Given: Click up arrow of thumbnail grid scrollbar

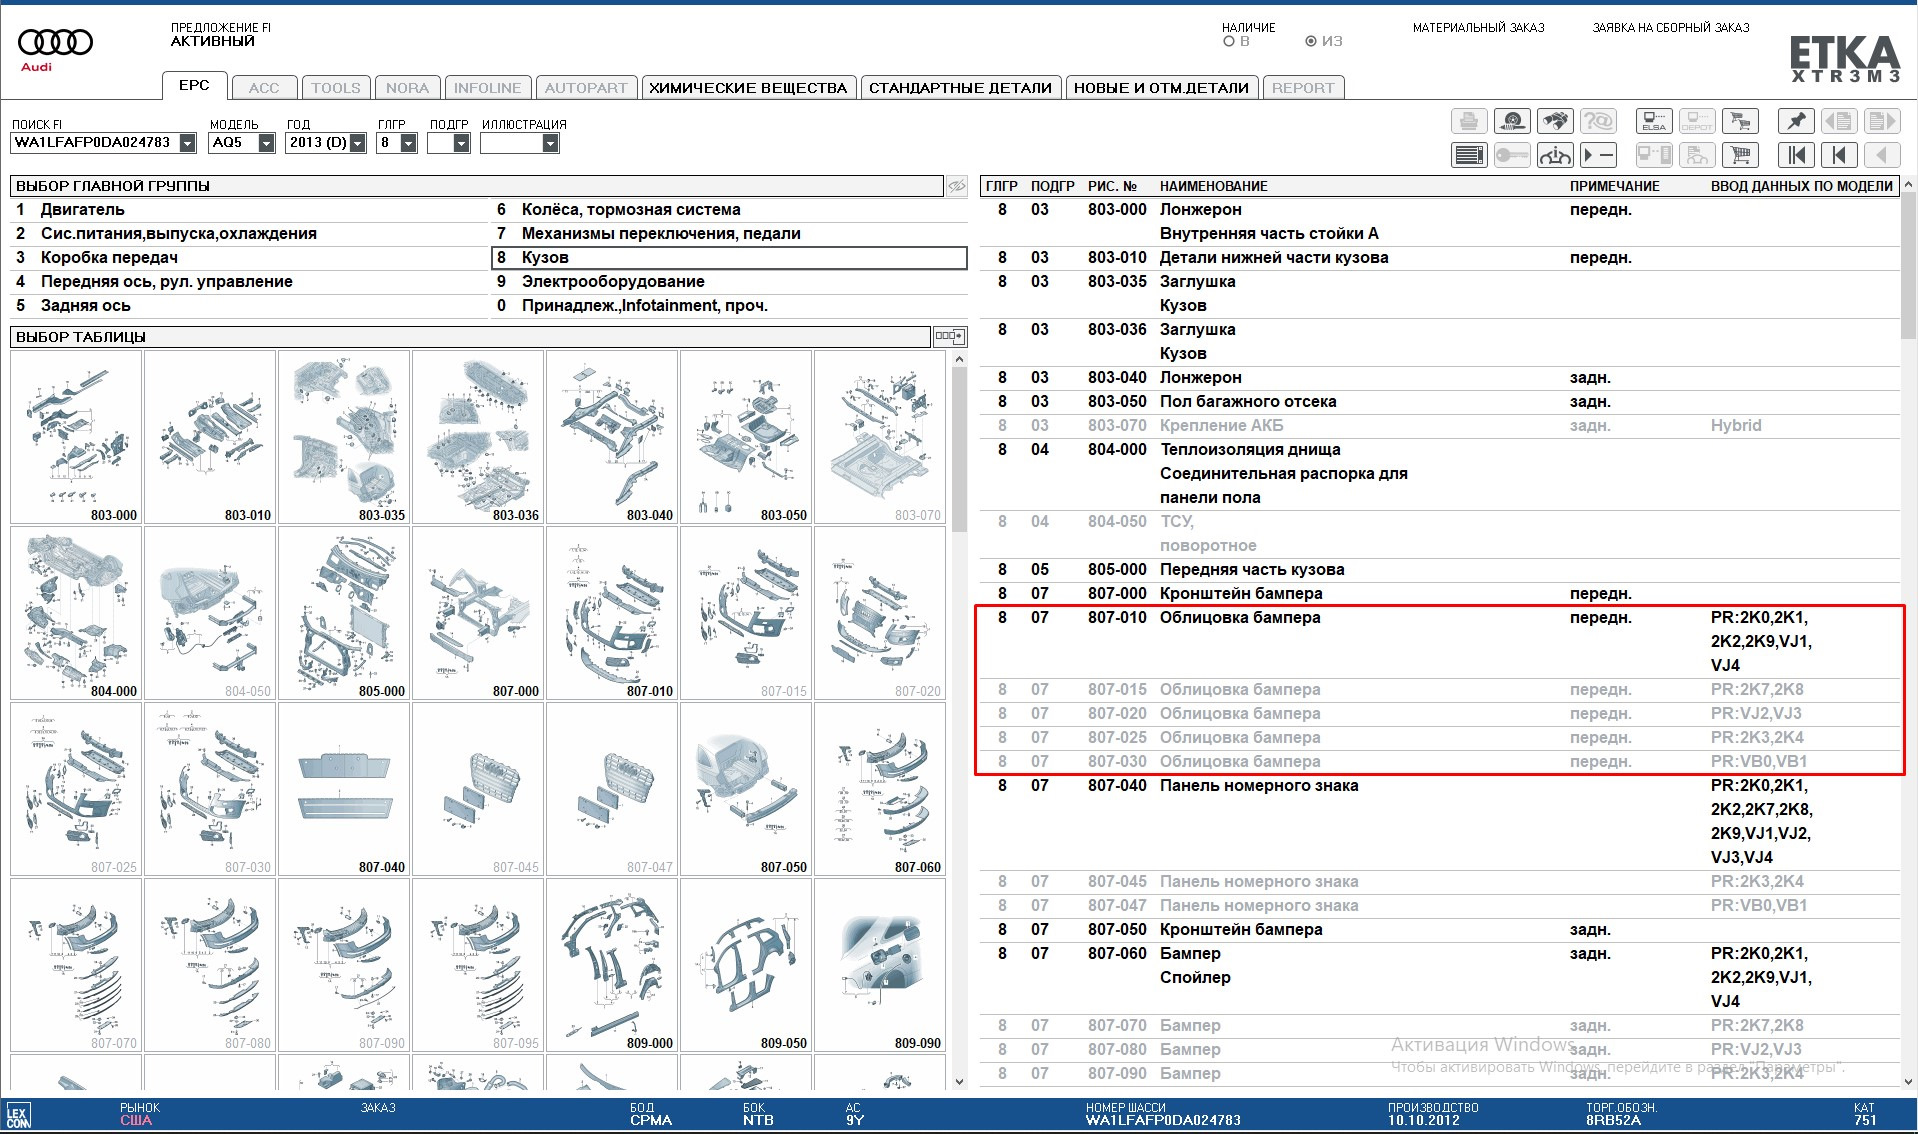Looking at the screenshot, I should 959,359.
